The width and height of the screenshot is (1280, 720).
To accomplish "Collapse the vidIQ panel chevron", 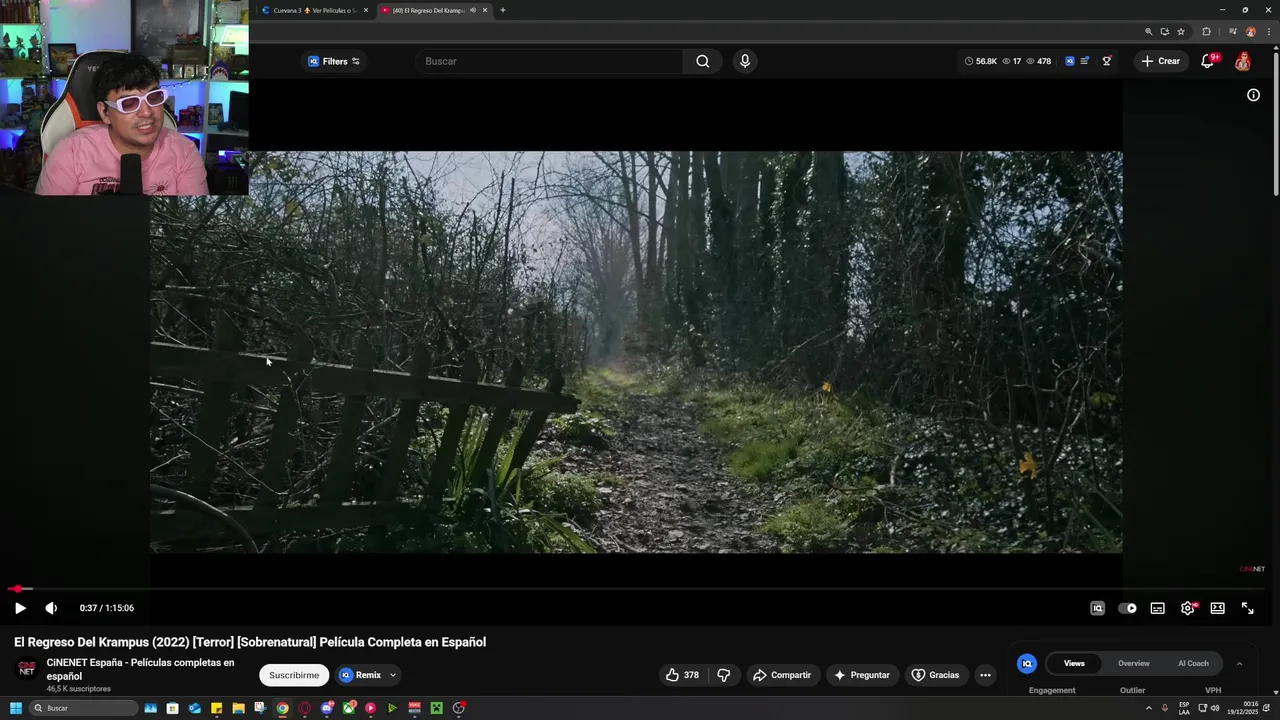I will click(x=1239, y=663).
